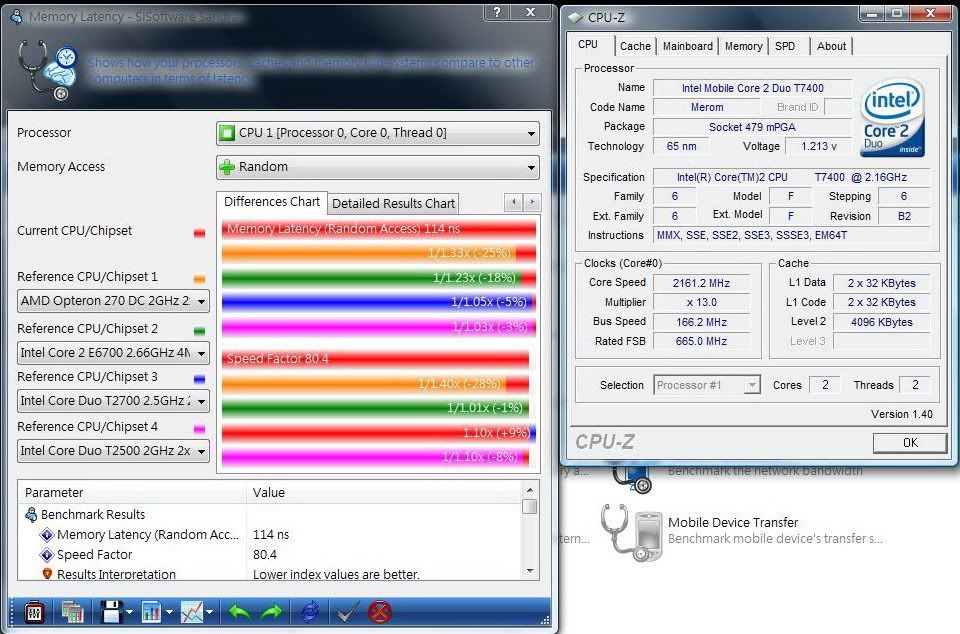The image size is (960, 634).
Task: Click the green forward arrow icon
Action: 271,611
